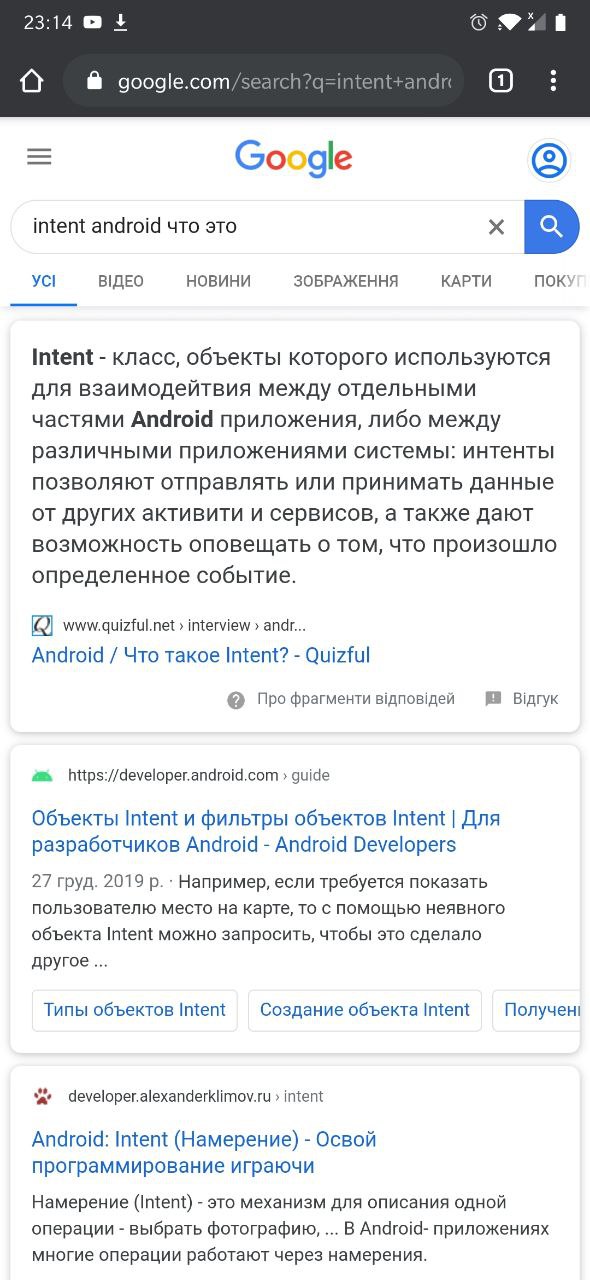Open the Quizful 'Что такое Intent?' link
590x1280 pixels.
[x=201, y=655]
